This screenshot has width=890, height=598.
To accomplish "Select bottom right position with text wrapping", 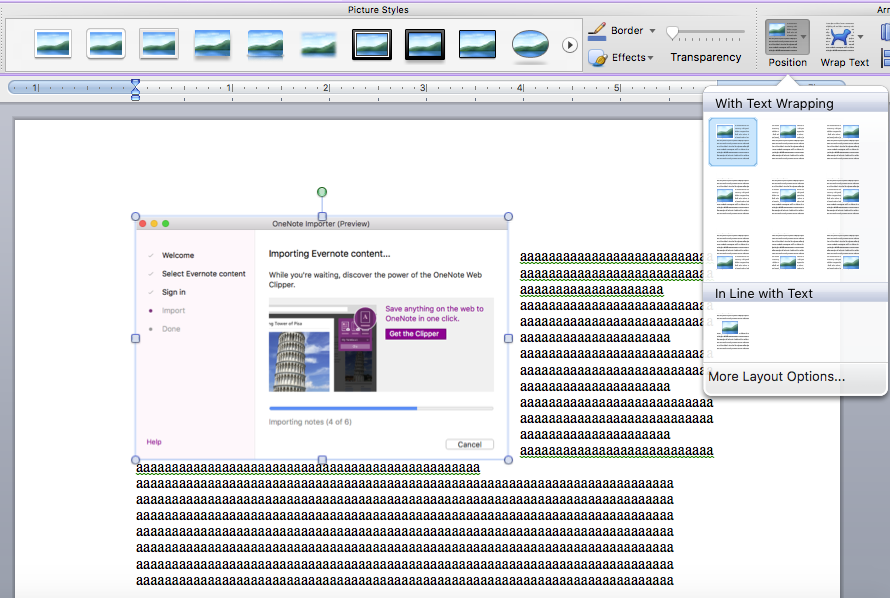I will (x=843, y=251).
